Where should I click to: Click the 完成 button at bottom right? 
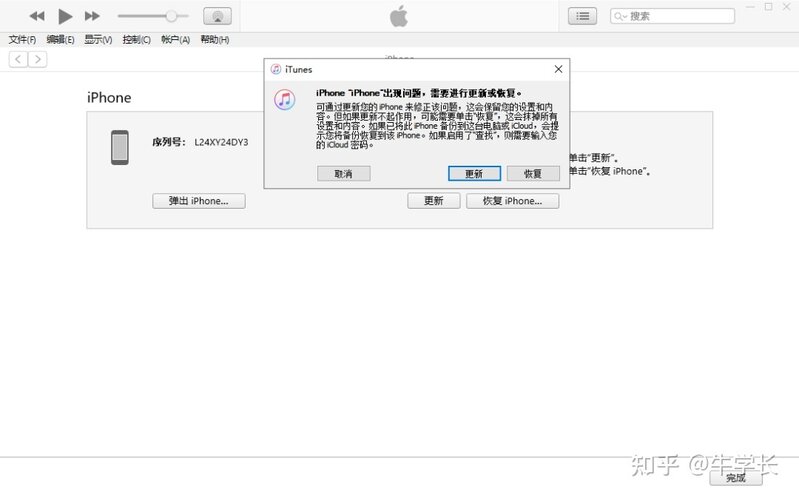[735, 478]
